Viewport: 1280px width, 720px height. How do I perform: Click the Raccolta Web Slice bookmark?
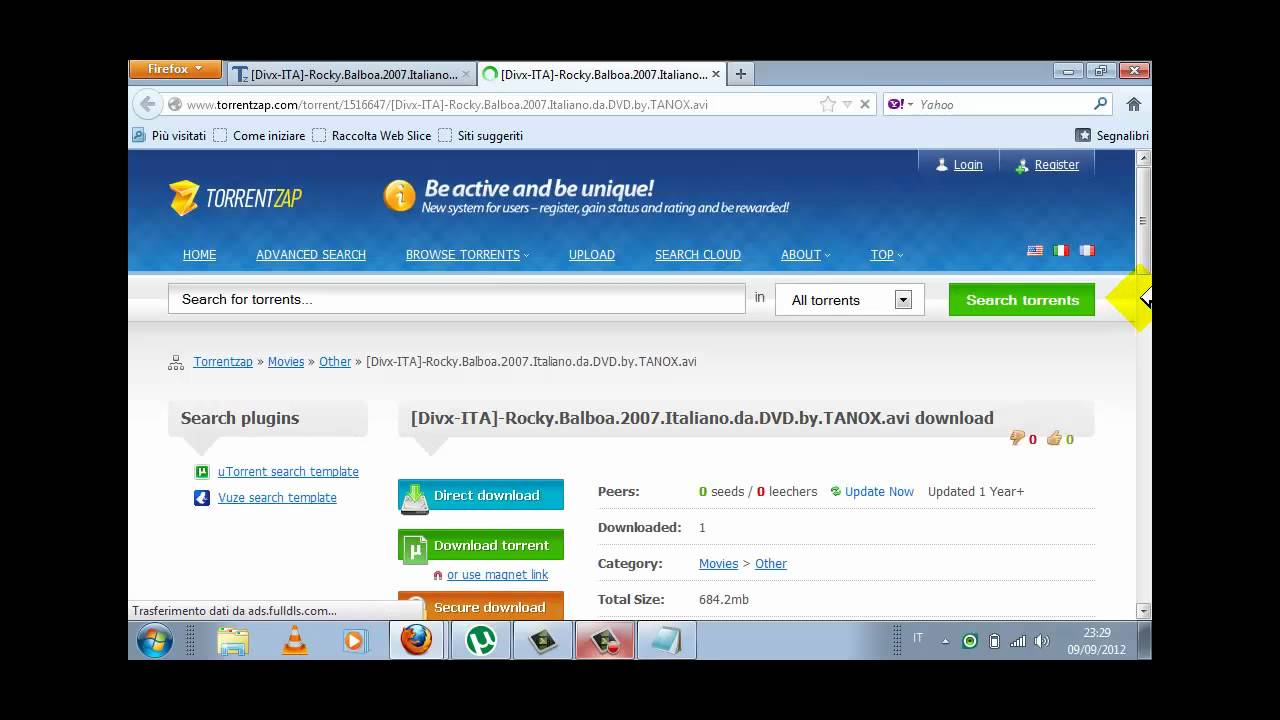[x=372, y=136]
